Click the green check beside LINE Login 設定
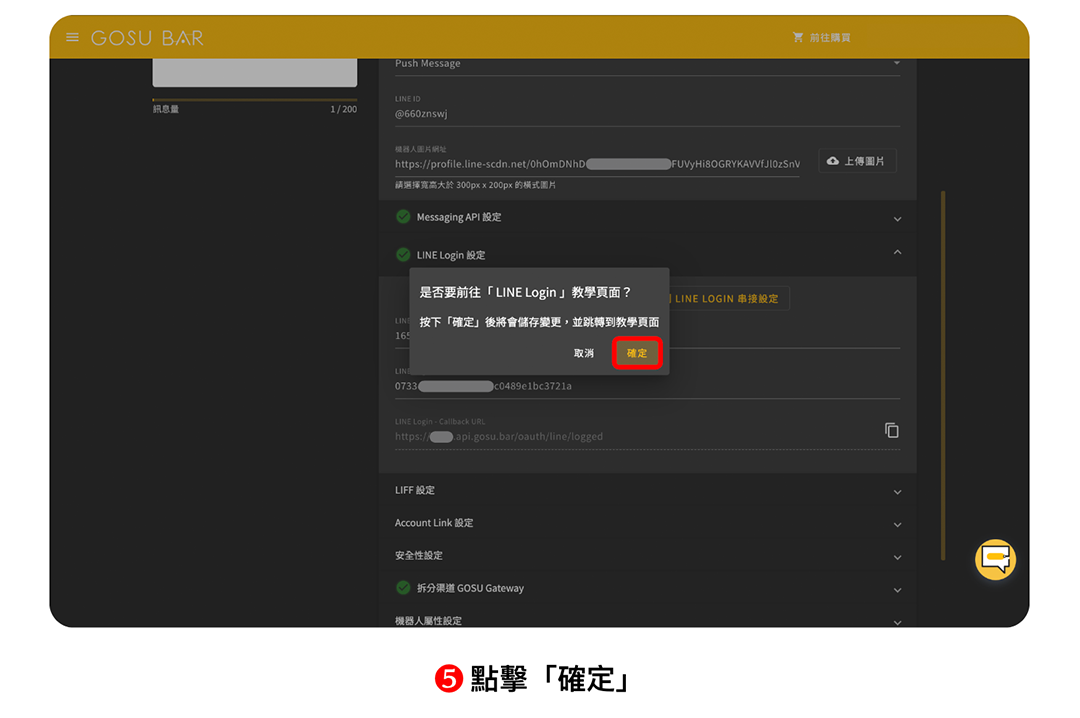The width and height of the screenshot is (1080, 718). 403,255
